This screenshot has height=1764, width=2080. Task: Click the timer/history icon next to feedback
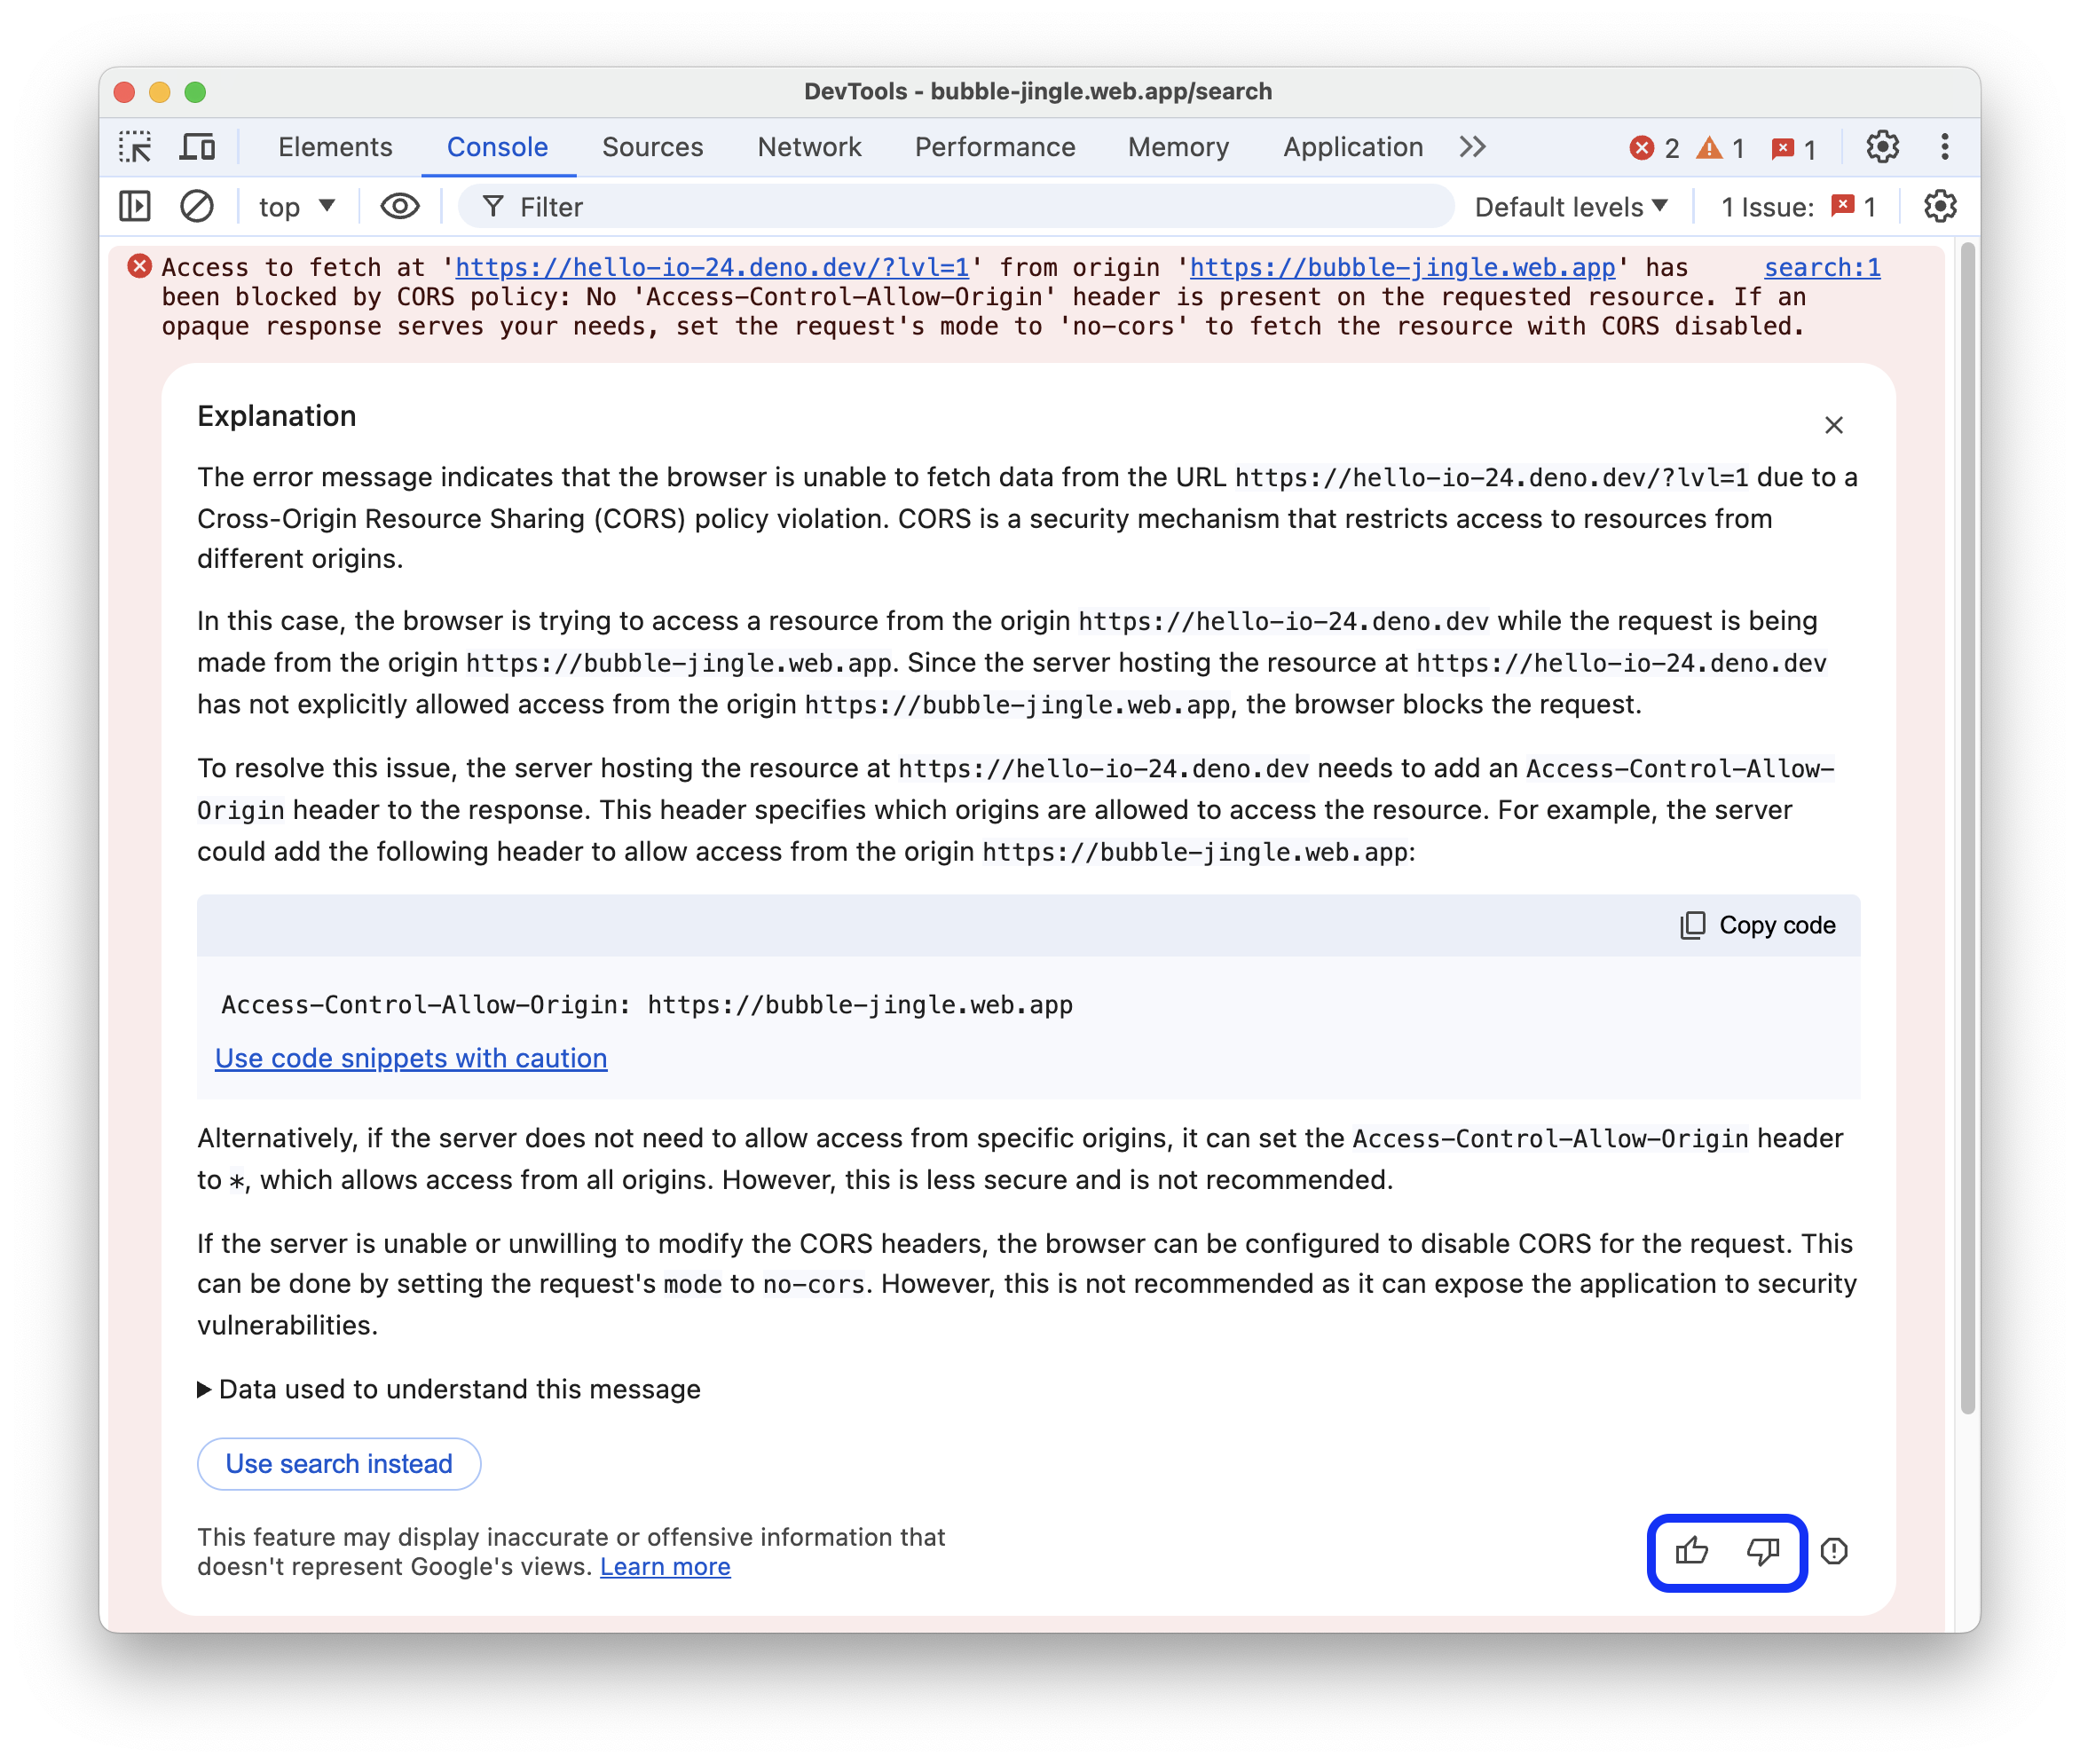coord(1833,1548)
